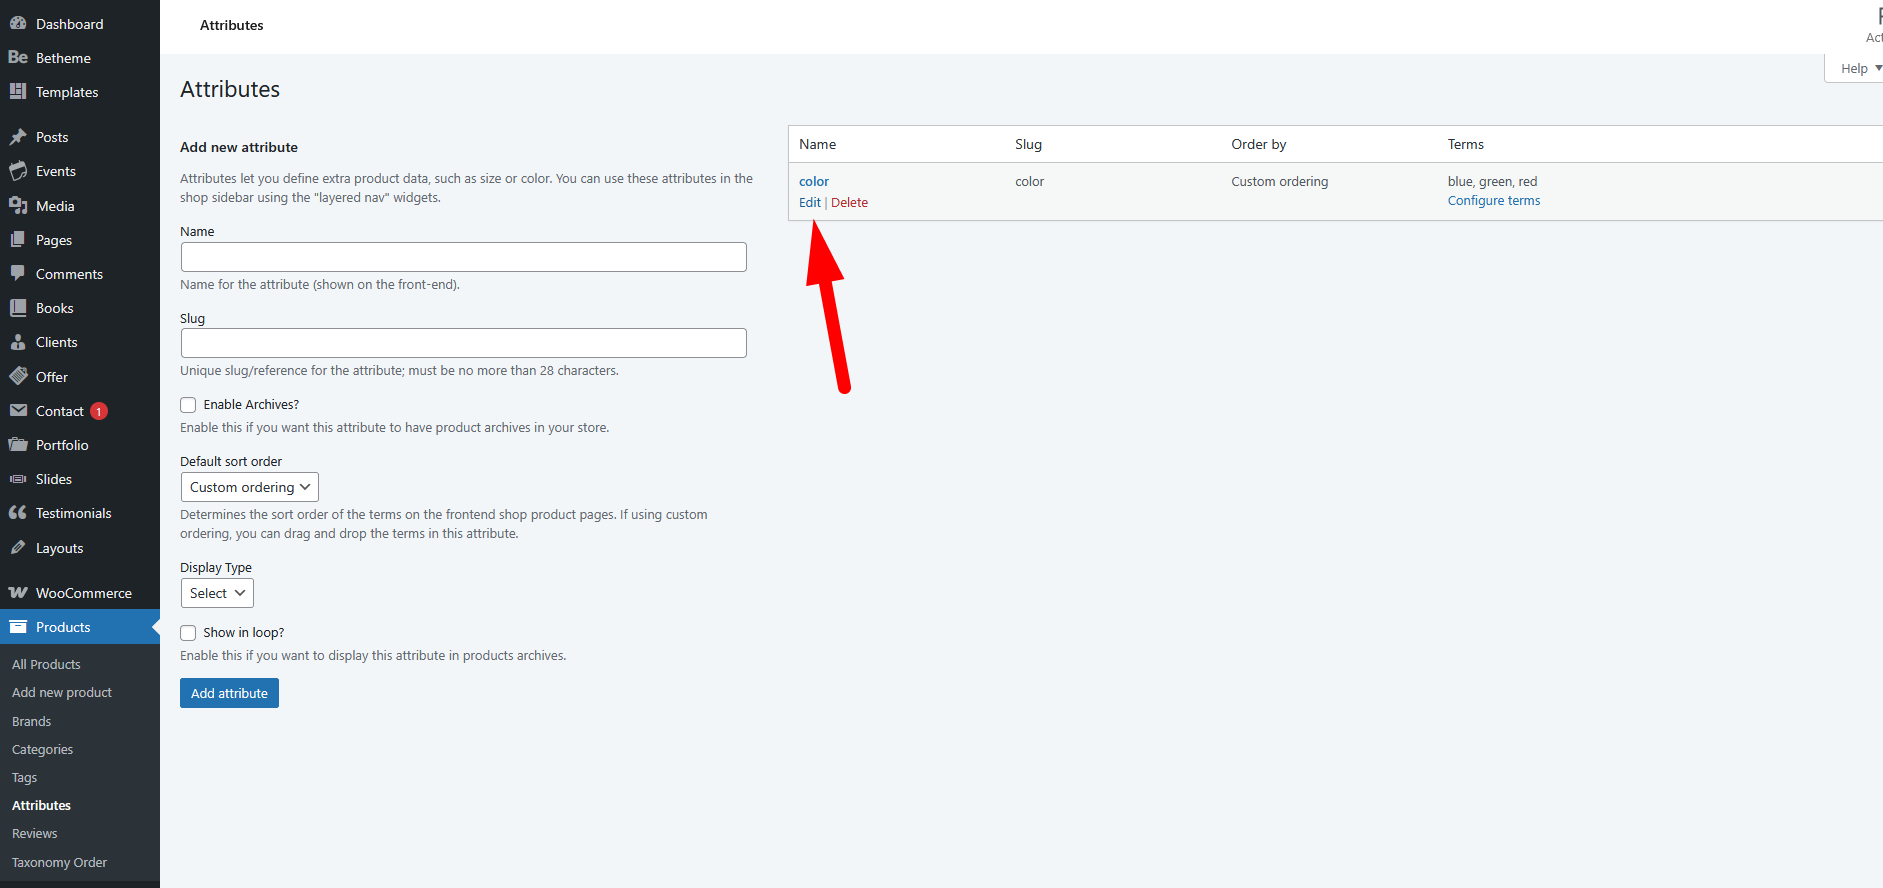Click the Media icon in sidebar
Image resolution: width=1883 pixels, height=888 pixels.
click(x=18, y=206)
